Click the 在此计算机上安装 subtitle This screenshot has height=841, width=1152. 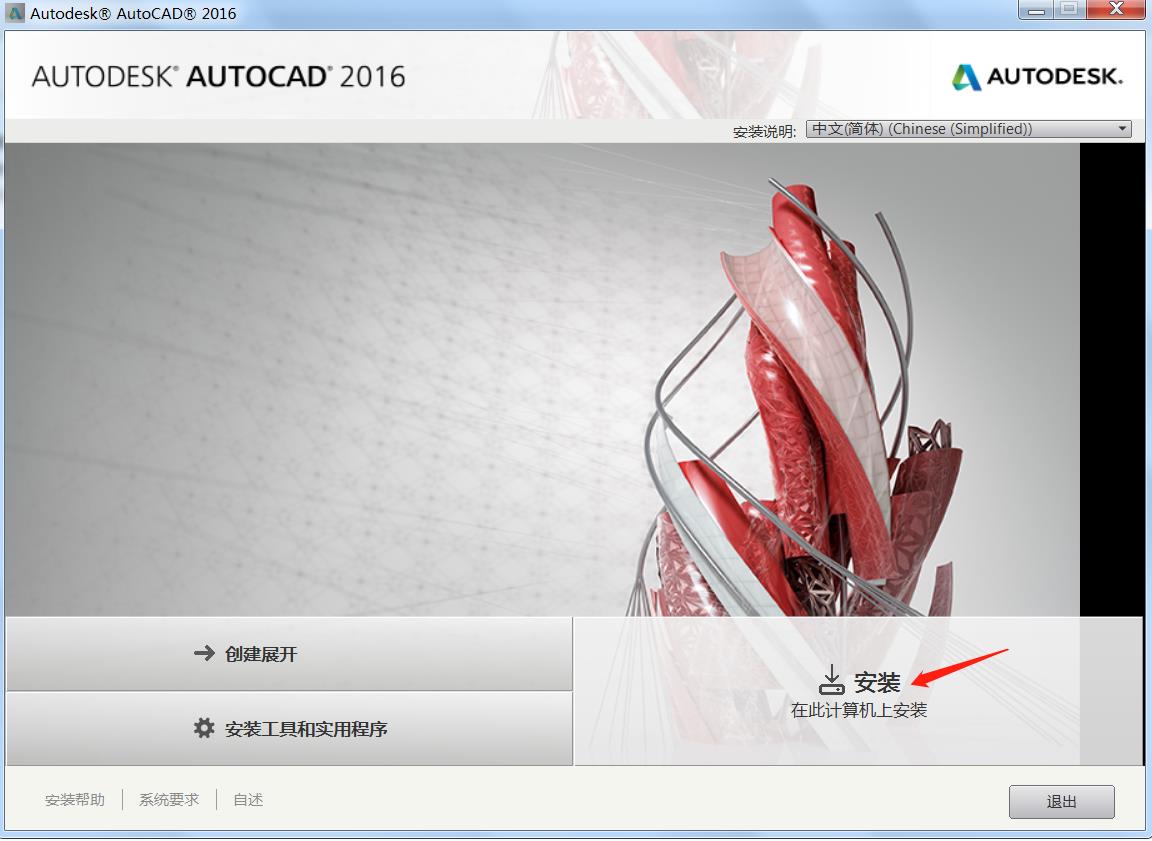pos(859,711)
